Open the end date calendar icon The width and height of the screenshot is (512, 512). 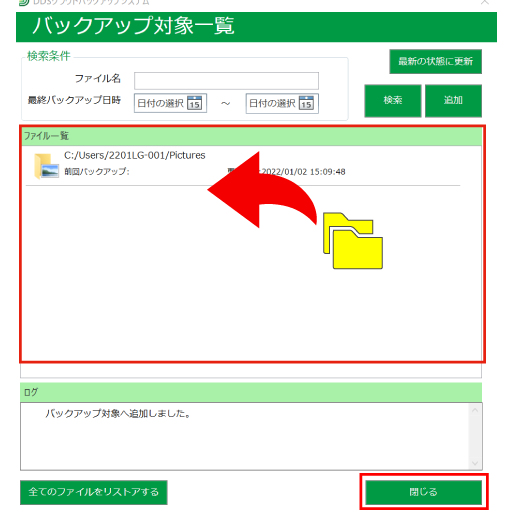[306, 103]
